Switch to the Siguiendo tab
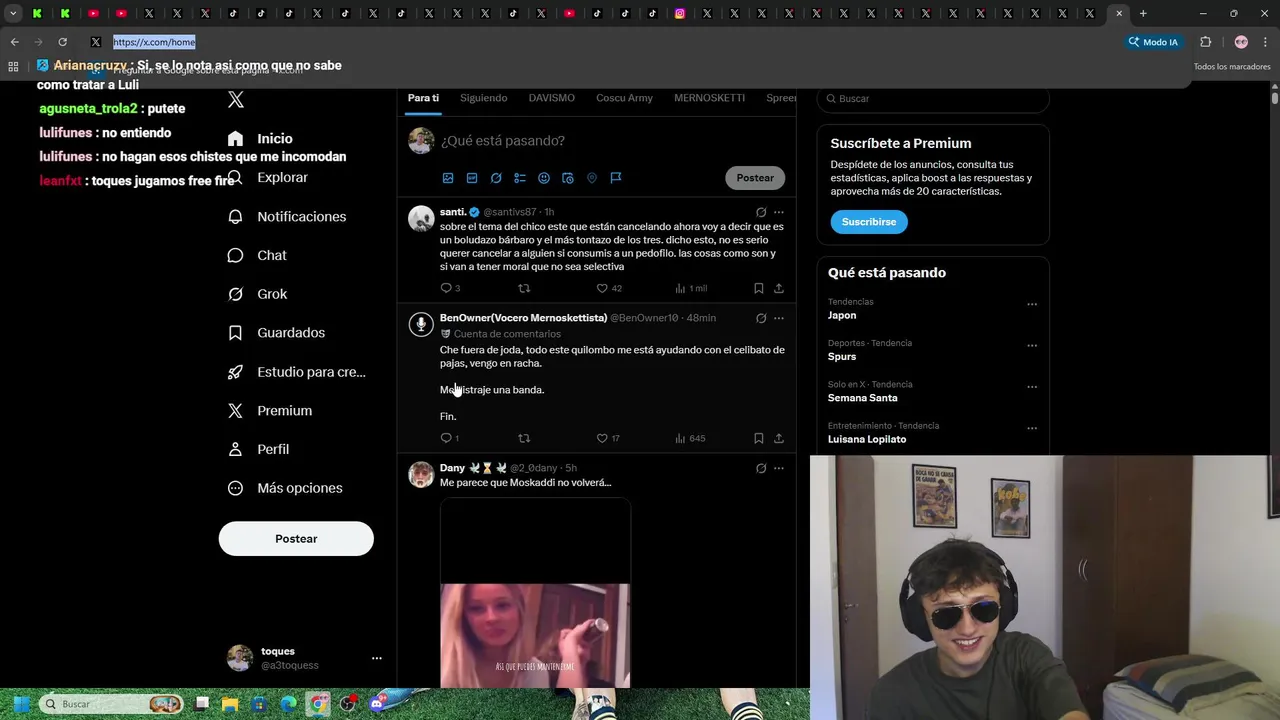 (484, 98)
